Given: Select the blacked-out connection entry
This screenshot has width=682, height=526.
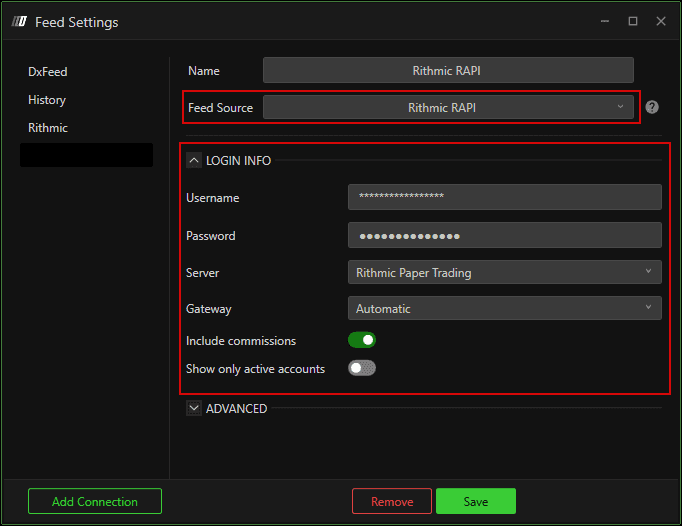Looking at the screenshot, I should (86, 155).
